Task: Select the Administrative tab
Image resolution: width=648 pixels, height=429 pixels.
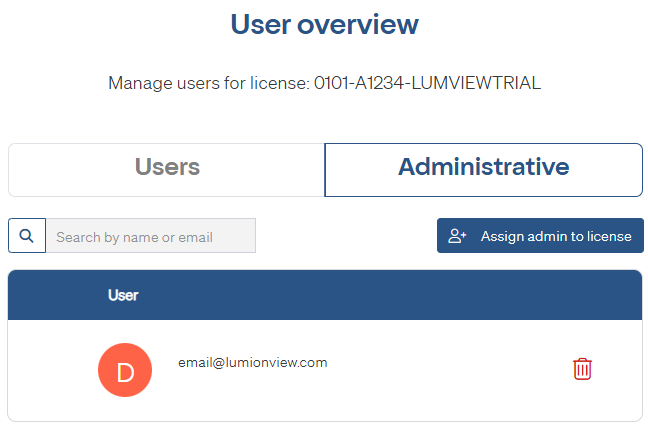Action: tap(483, 169)
